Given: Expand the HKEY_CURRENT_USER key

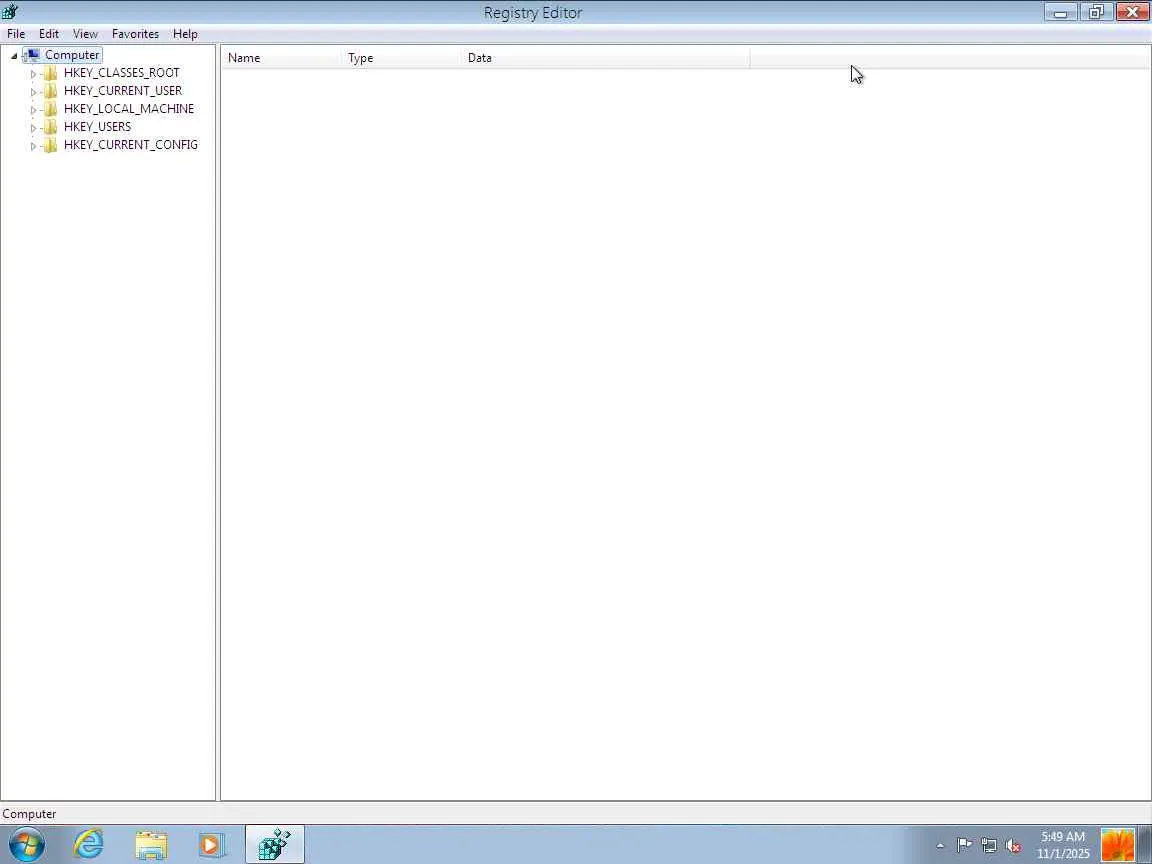Looking at the screenshot, I should tap(33, 92).
